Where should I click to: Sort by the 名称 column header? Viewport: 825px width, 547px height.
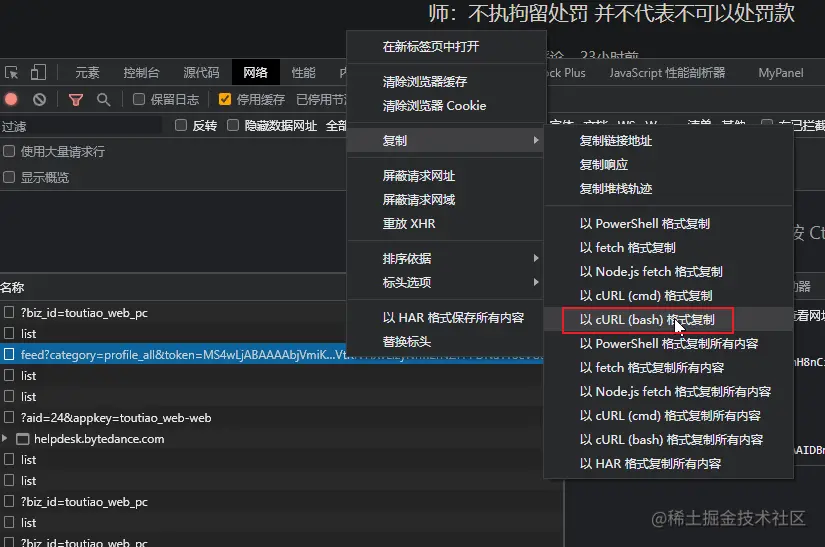[x=12, y=287]
